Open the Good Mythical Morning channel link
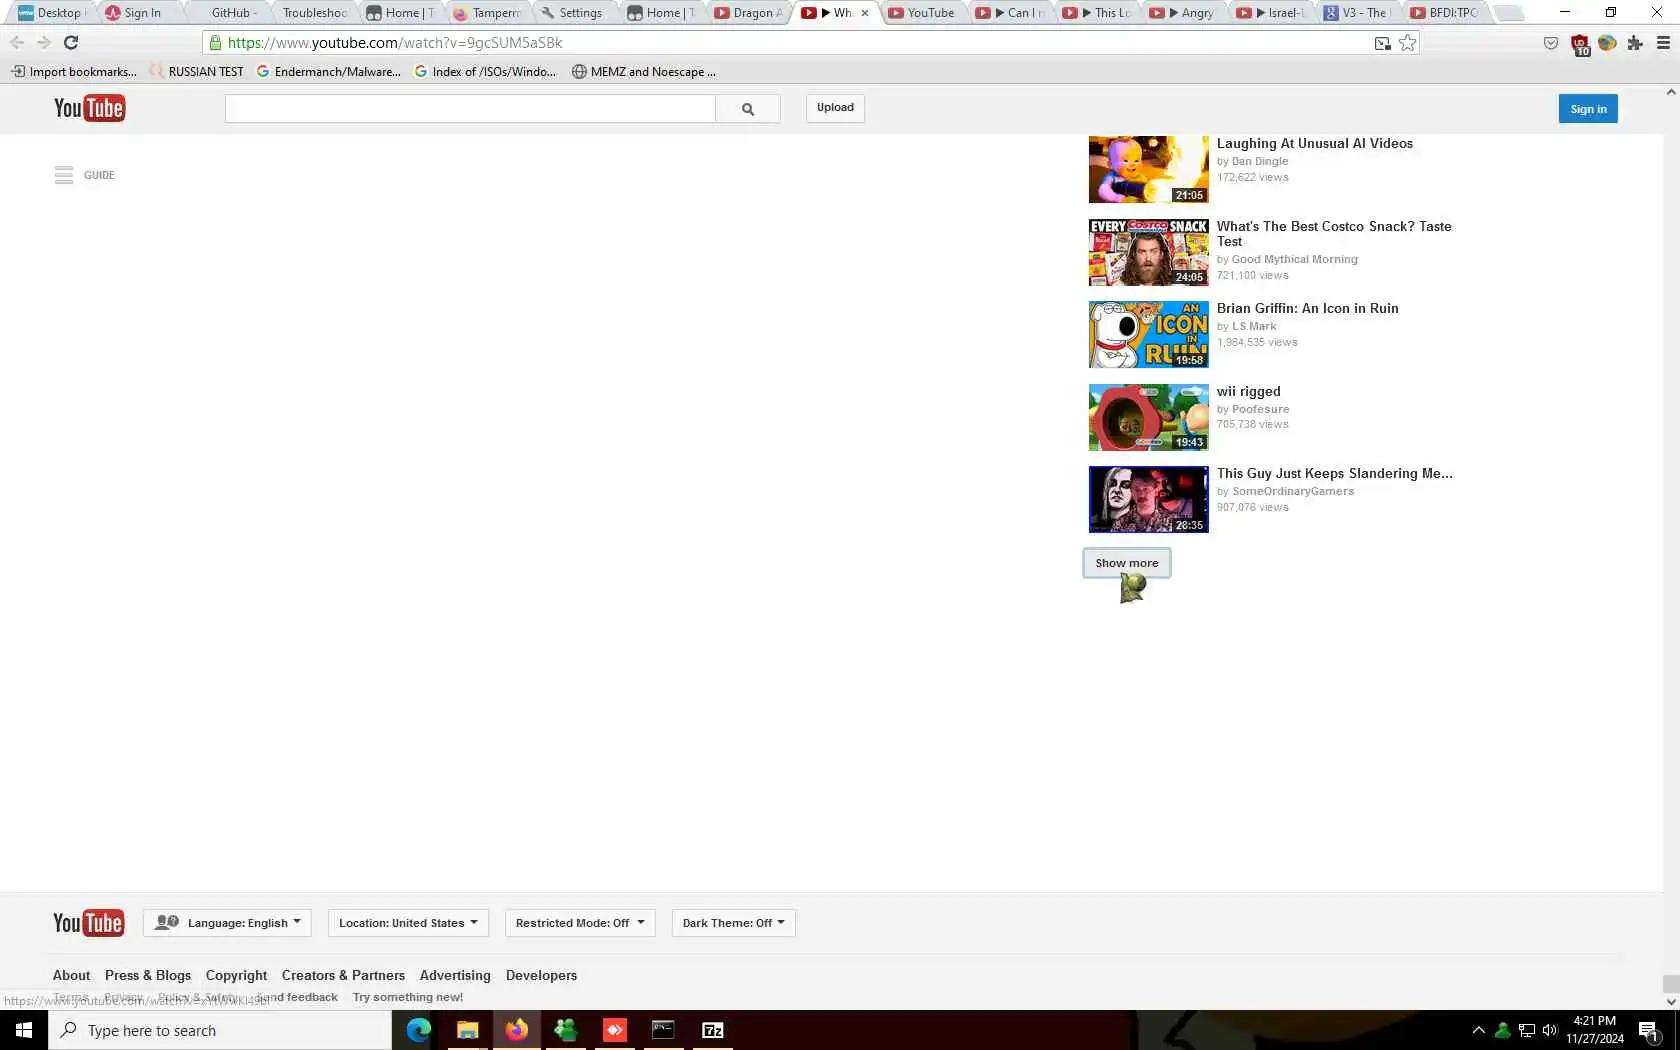1680x1050 pixels. [1294, 259]
